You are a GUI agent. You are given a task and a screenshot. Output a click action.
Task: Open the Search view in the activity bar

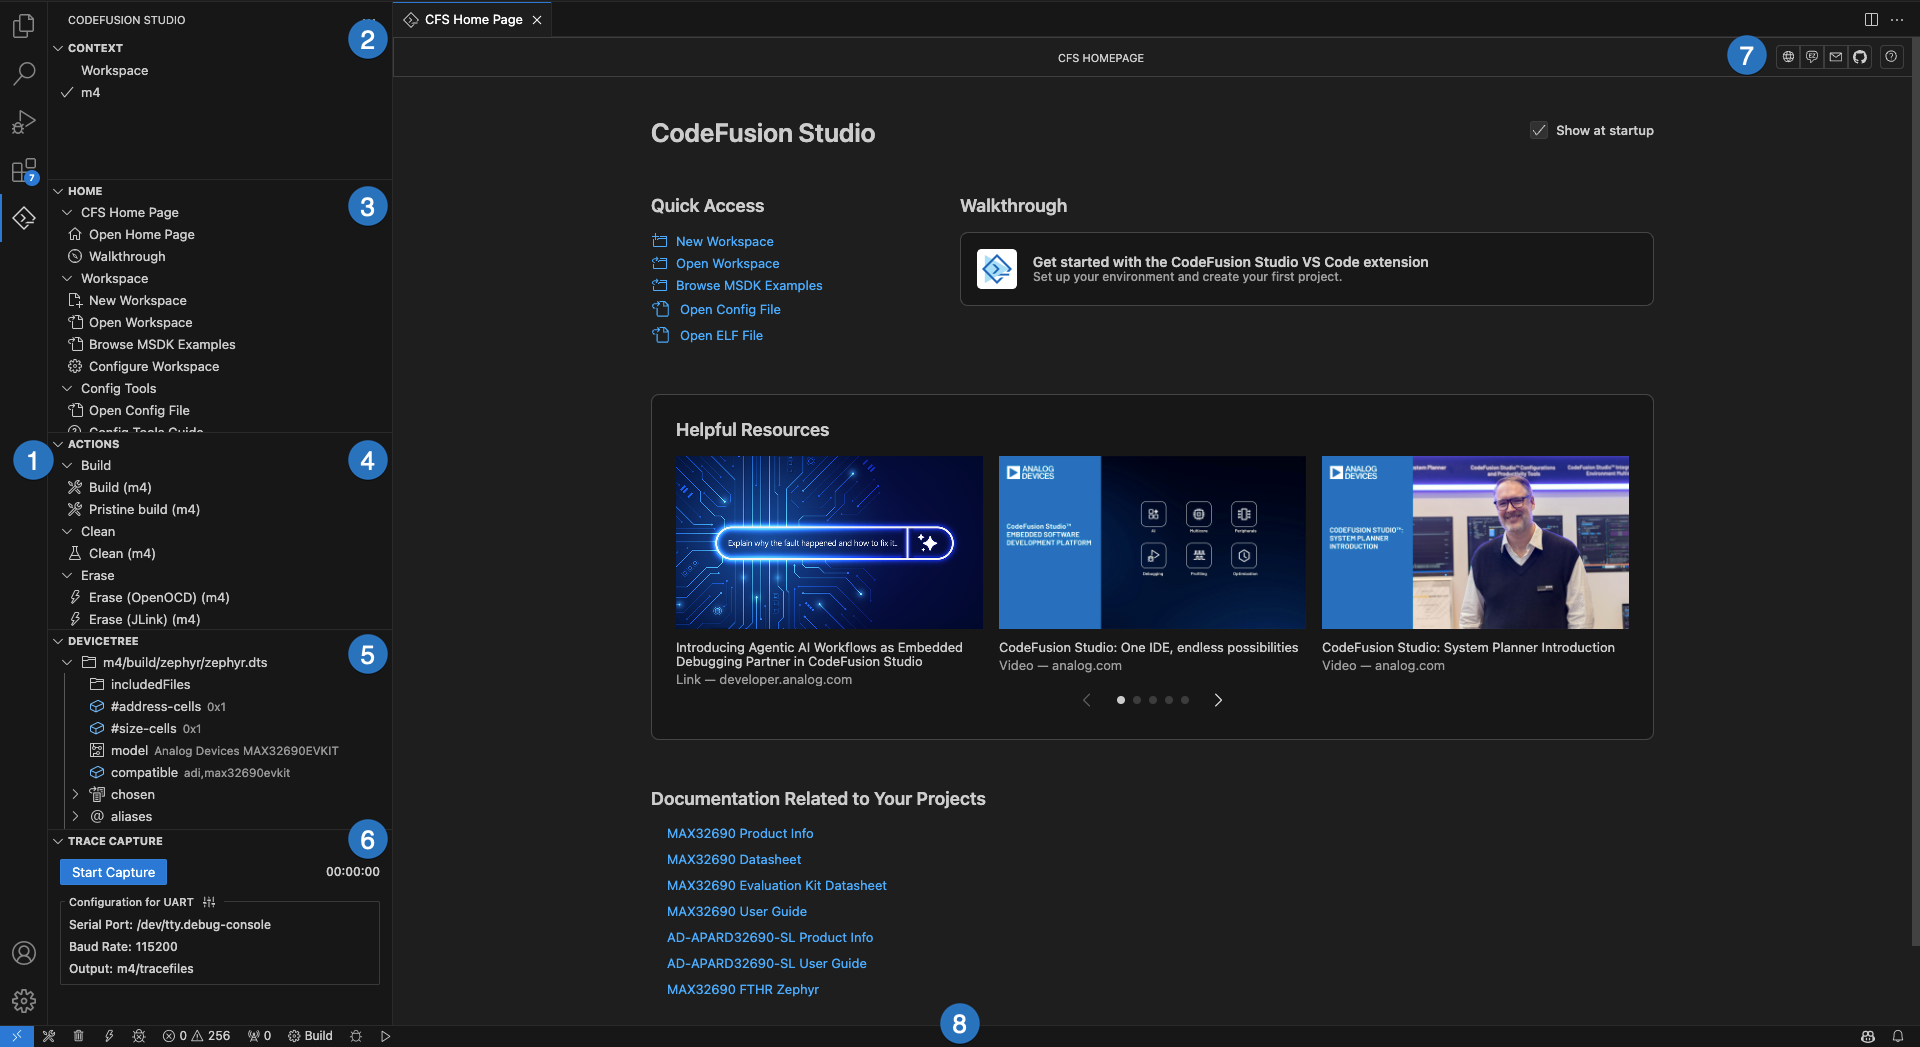[24, 74]
